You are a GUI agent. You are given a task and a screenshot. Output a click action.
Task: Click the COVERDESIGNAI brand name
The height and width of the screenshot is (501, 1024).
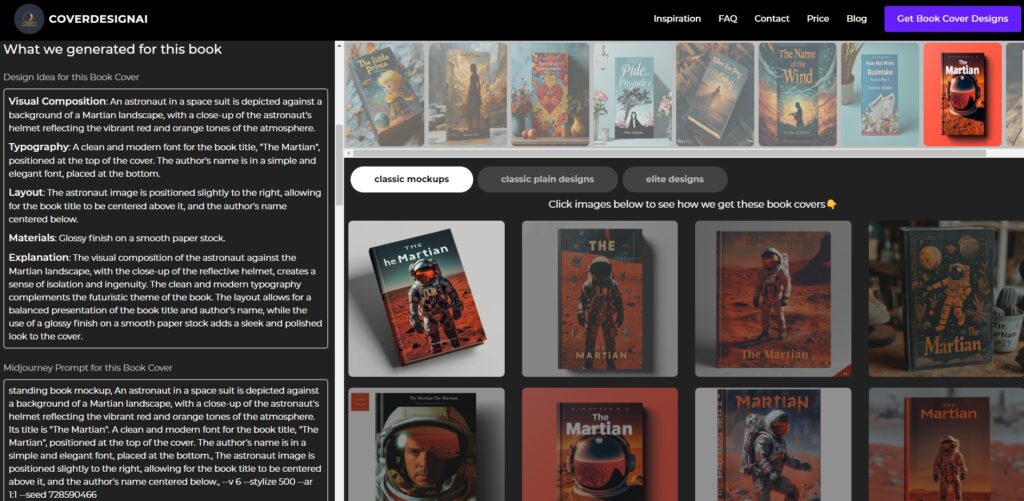pyautogui.click(x=98, y=19)
